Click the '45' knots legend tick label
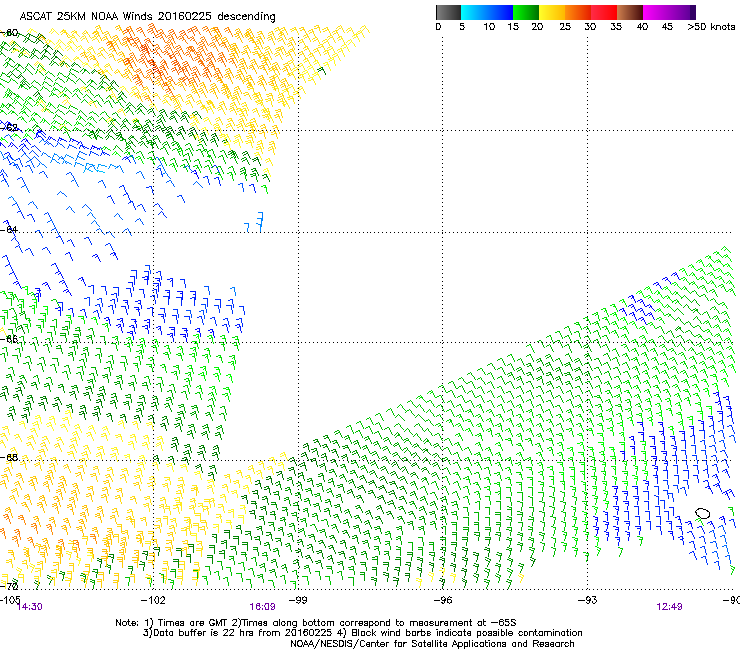The image size is (740, 650). (x=667, y=27)
